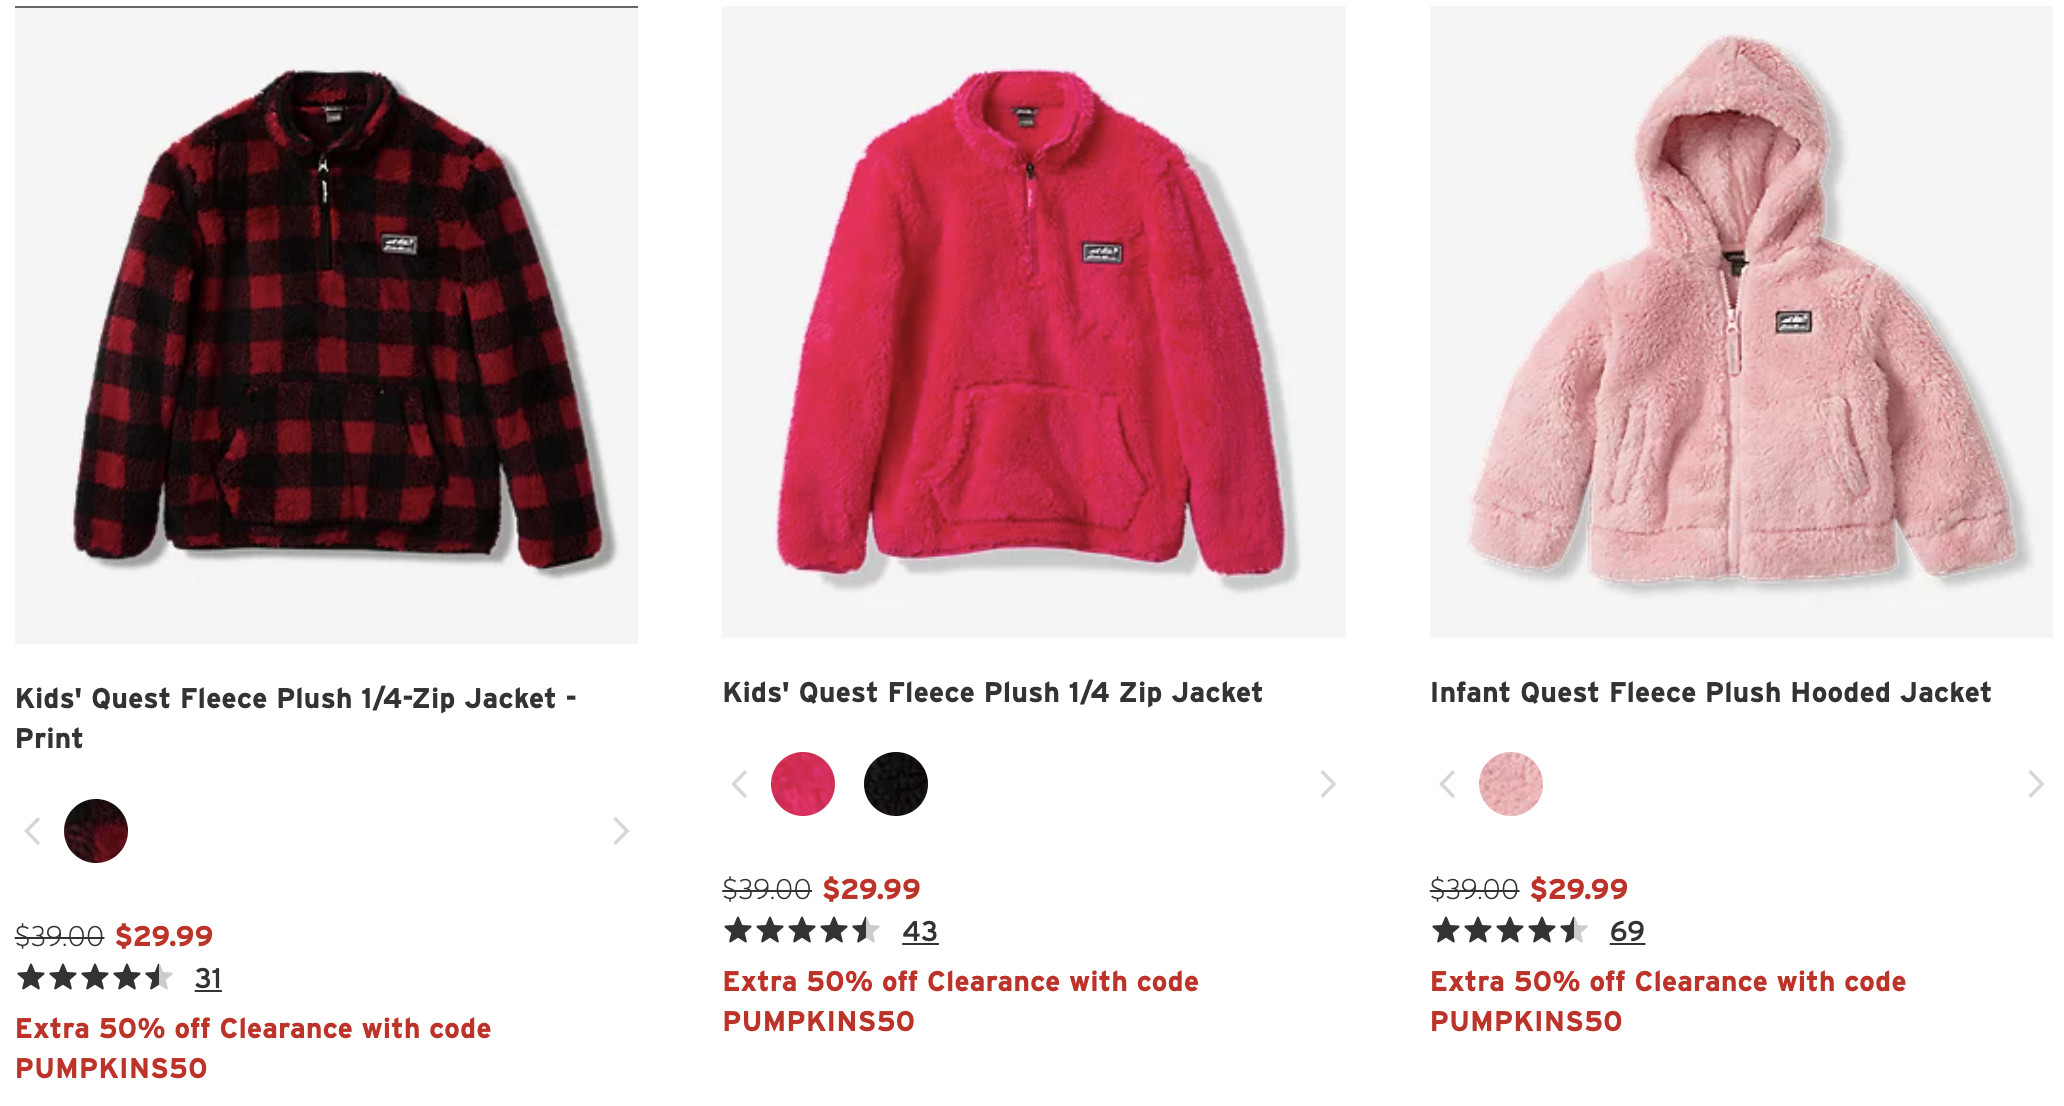Click the bright pink jacket product image
The width and height of the screenshot is (2064, 1106).
pyautogui.click(x=1033, y=322)
